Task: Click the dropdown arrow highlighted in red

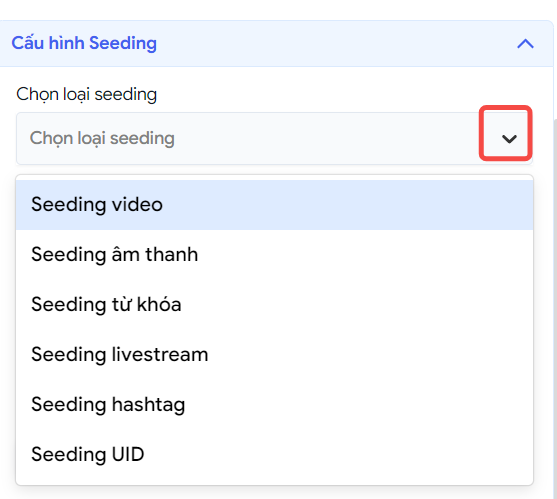Action: tap(509, 139)
